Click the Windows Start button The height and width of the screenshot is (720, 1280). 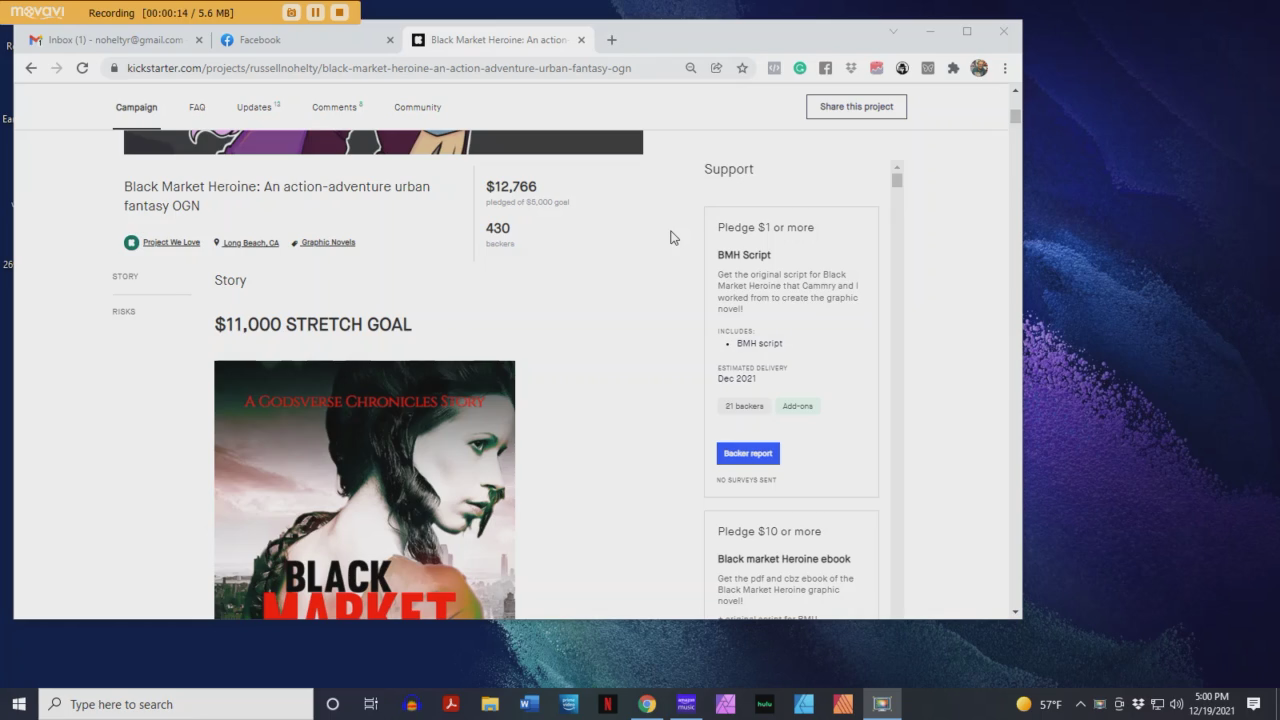(18, 704)
